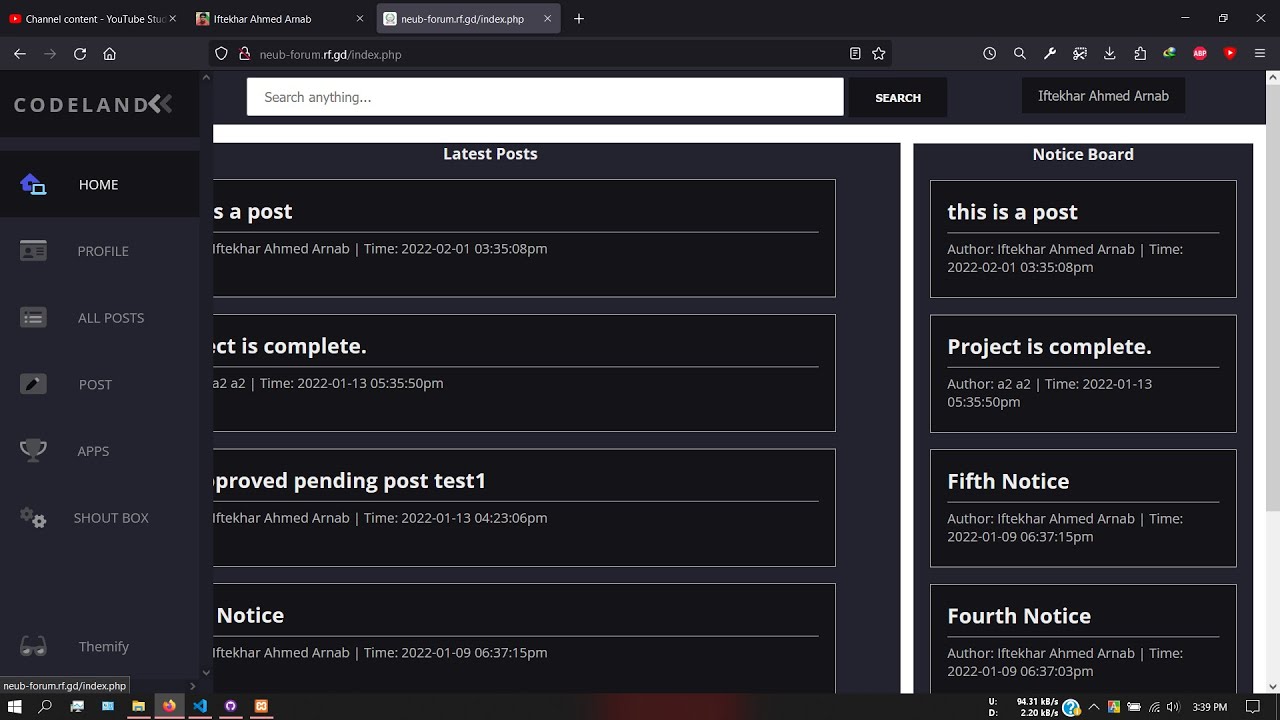Click the Themify glasses icon
Viewport: 1280px width, 720px height.
(x=33, y=647)
